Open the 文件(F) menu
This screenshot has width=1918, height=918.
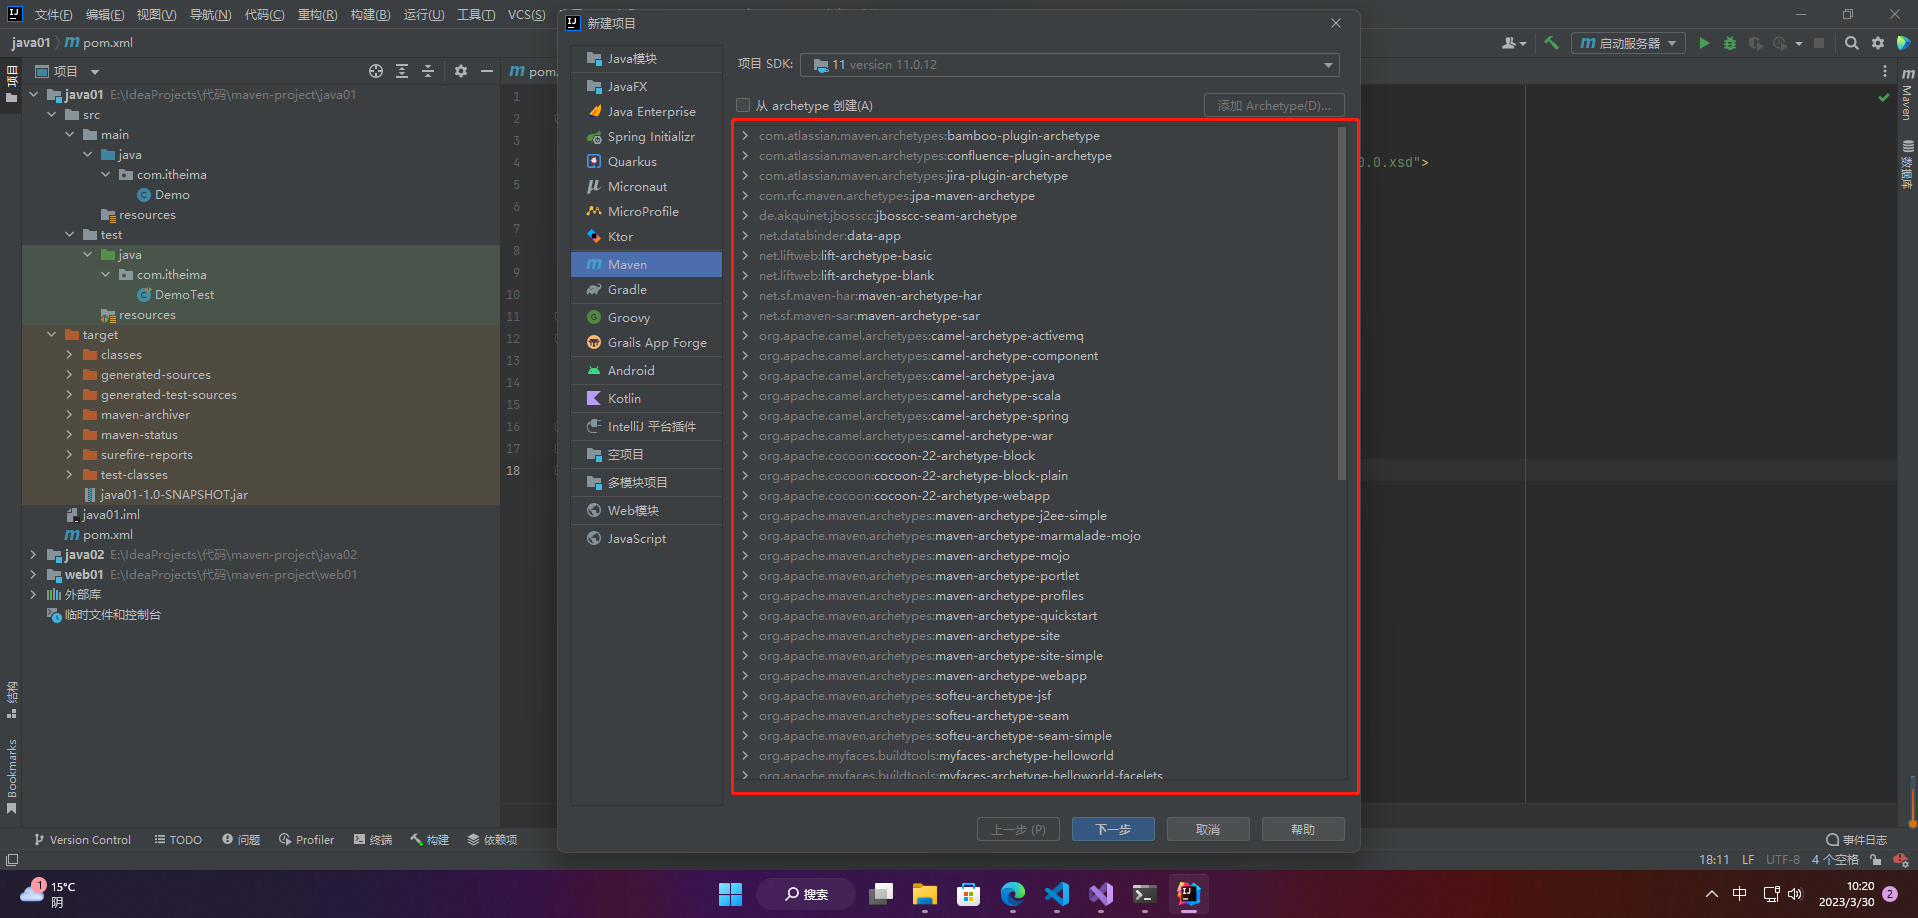53,14
